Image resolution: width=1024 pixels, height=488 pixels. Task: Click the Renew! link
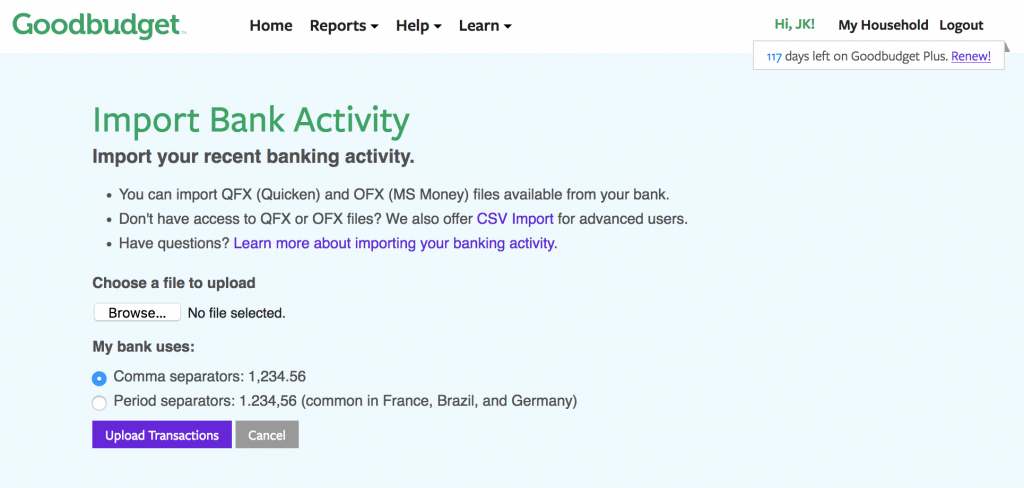click(x=971, y=56)
